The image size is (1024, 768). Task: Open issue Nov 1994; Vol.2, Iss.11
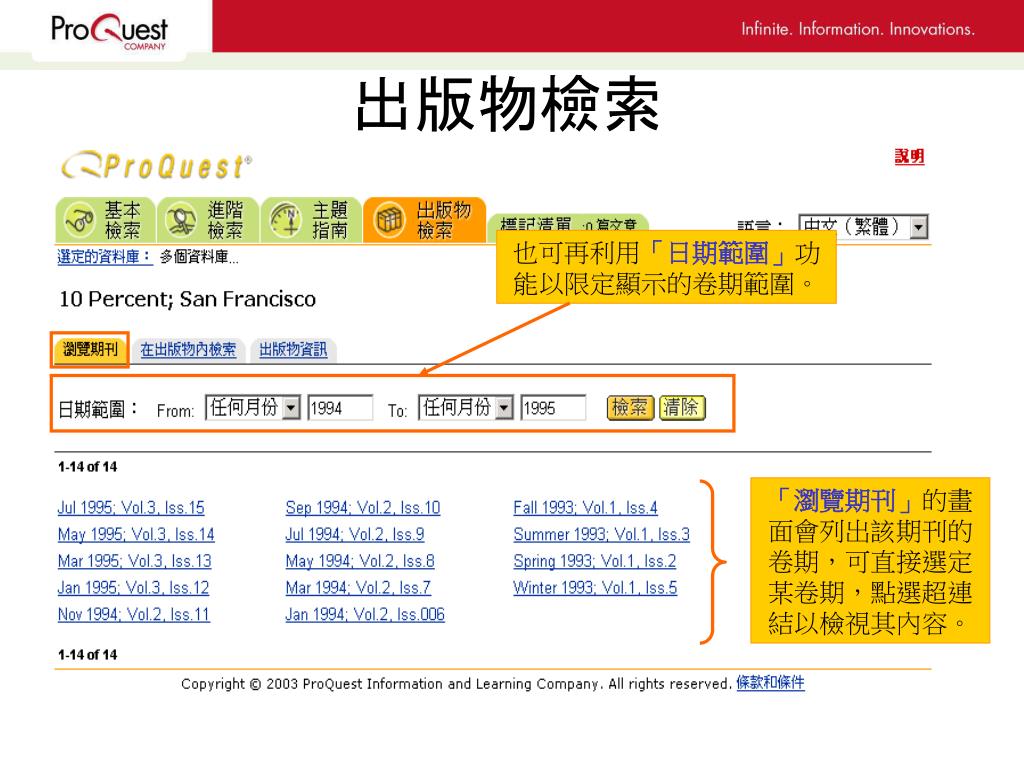click(x=133, y=615)
